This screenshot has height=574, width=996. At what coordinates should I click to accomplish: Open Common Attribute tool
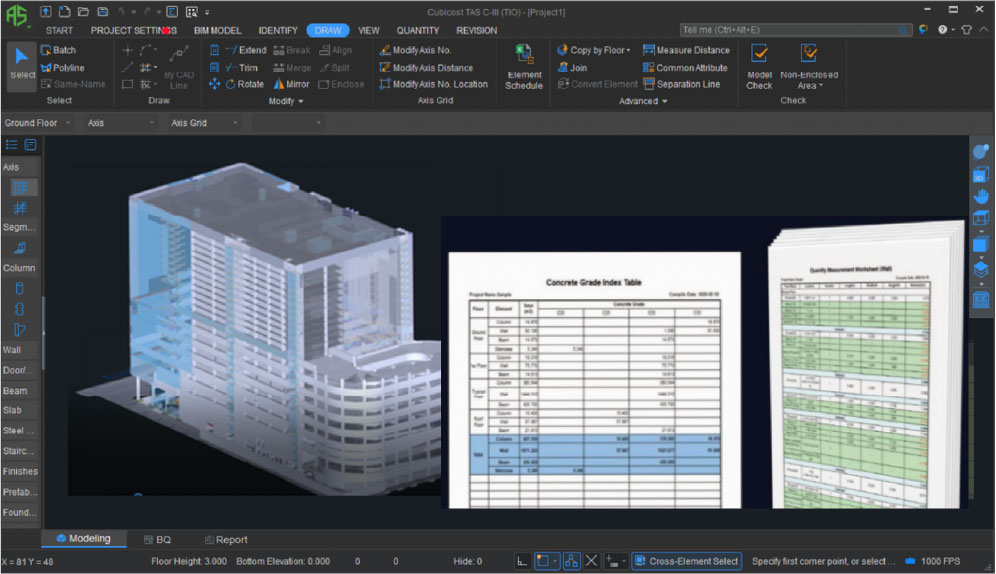(x=685, y=68)
